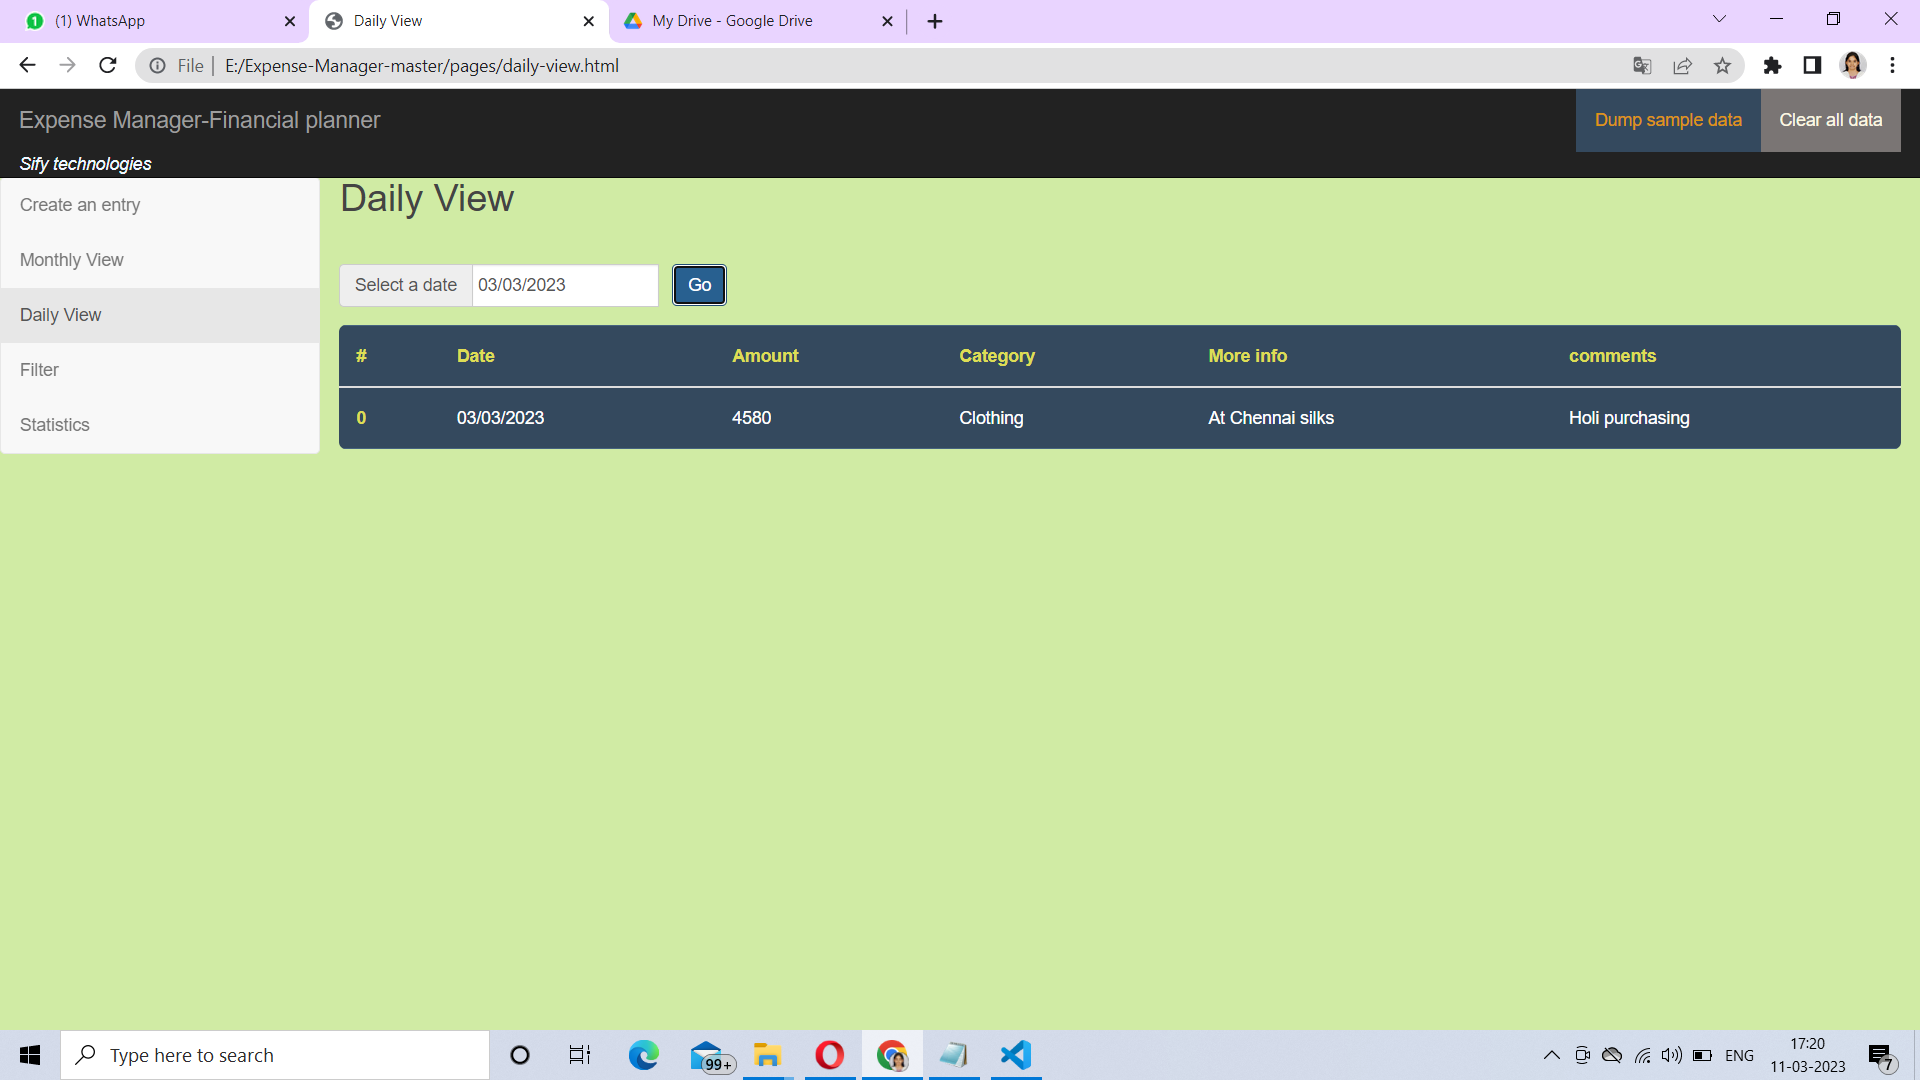Open Opera browser from the taskbar
Image resolution: width=1920 pixels, height=1080 pixels.
(x=829, y=1054)
